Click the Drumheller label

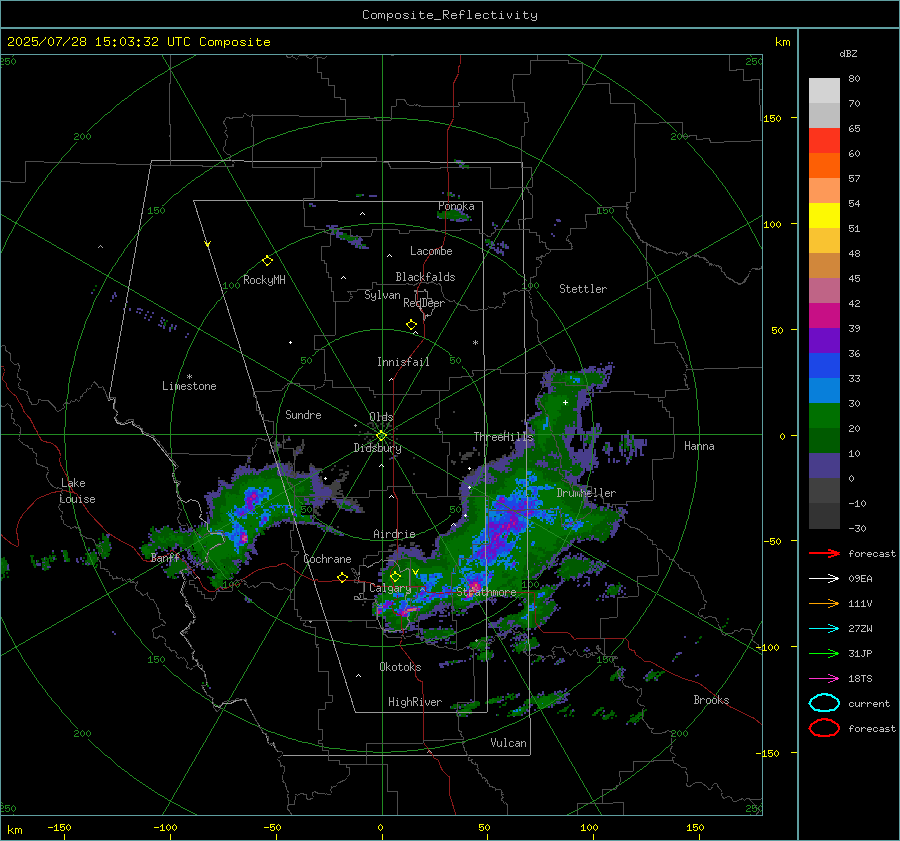coord(586,493)
